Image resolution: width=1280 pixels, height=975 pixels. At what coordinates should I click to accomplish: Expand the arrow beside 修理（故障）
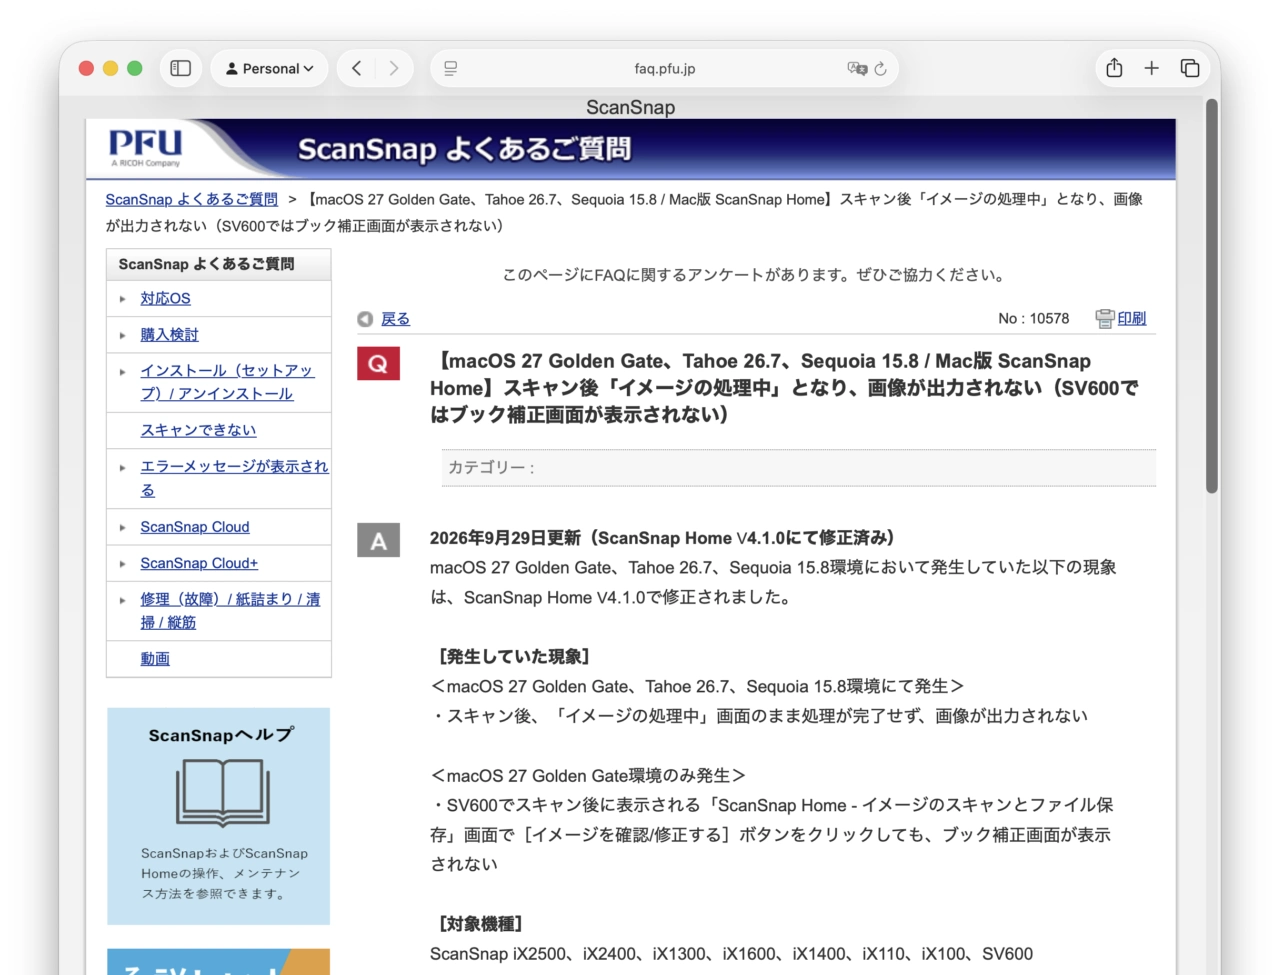point(122,600)
